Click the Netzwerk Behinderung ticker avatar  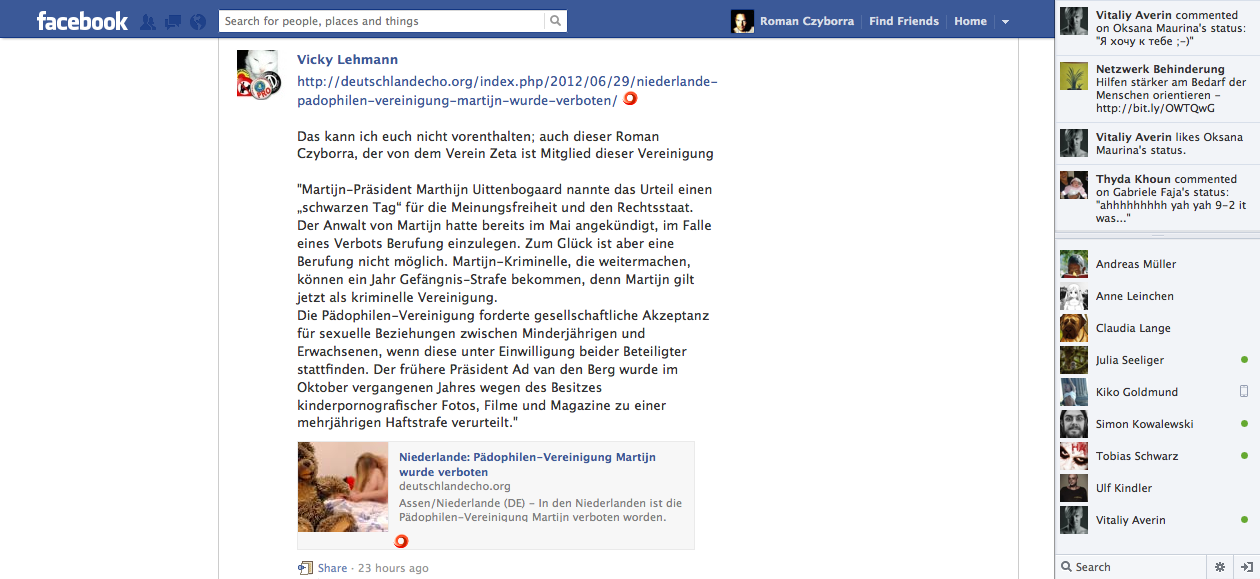coord(1074,76)
